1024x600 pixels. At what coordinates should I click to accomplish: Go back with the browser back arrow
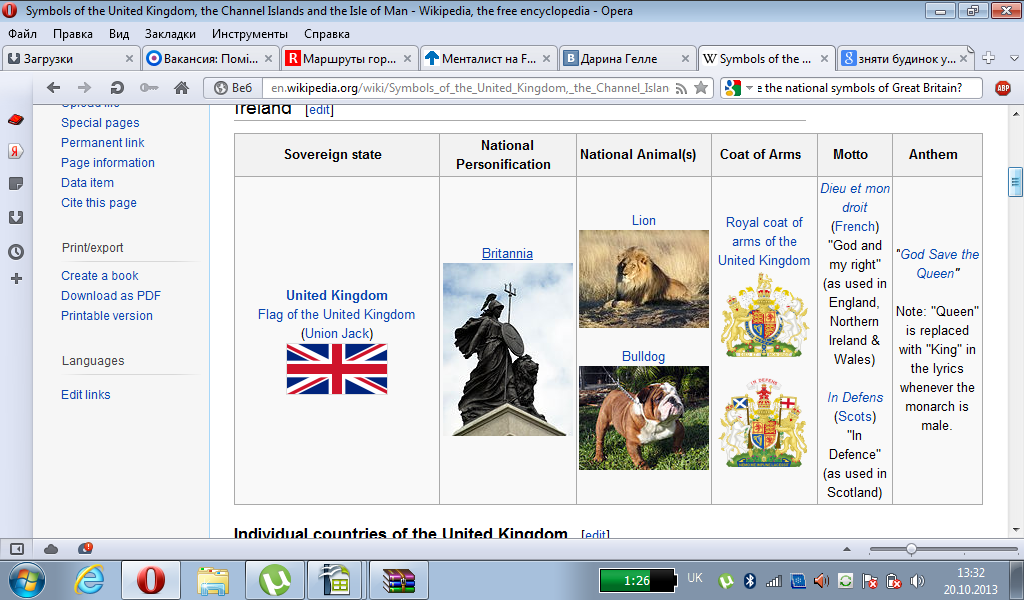click(x=54, y=87)
